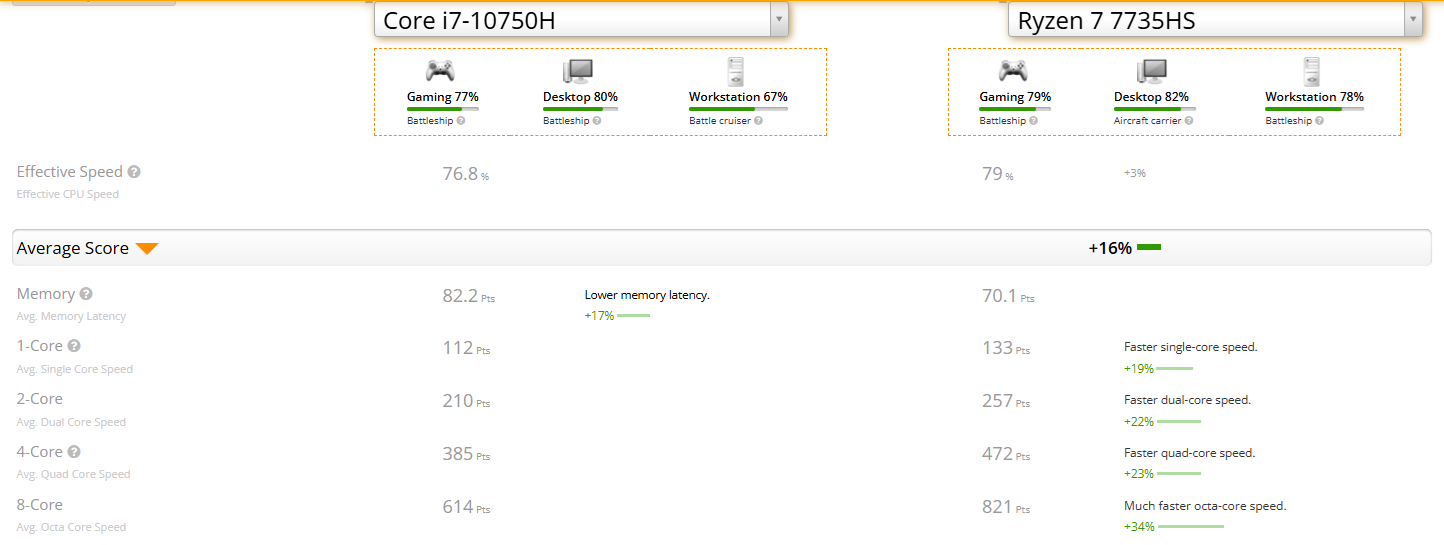Click the Battle cruiser rating label
The image size is (1444, 545).
pyautogui.click(x=720, y=121)
